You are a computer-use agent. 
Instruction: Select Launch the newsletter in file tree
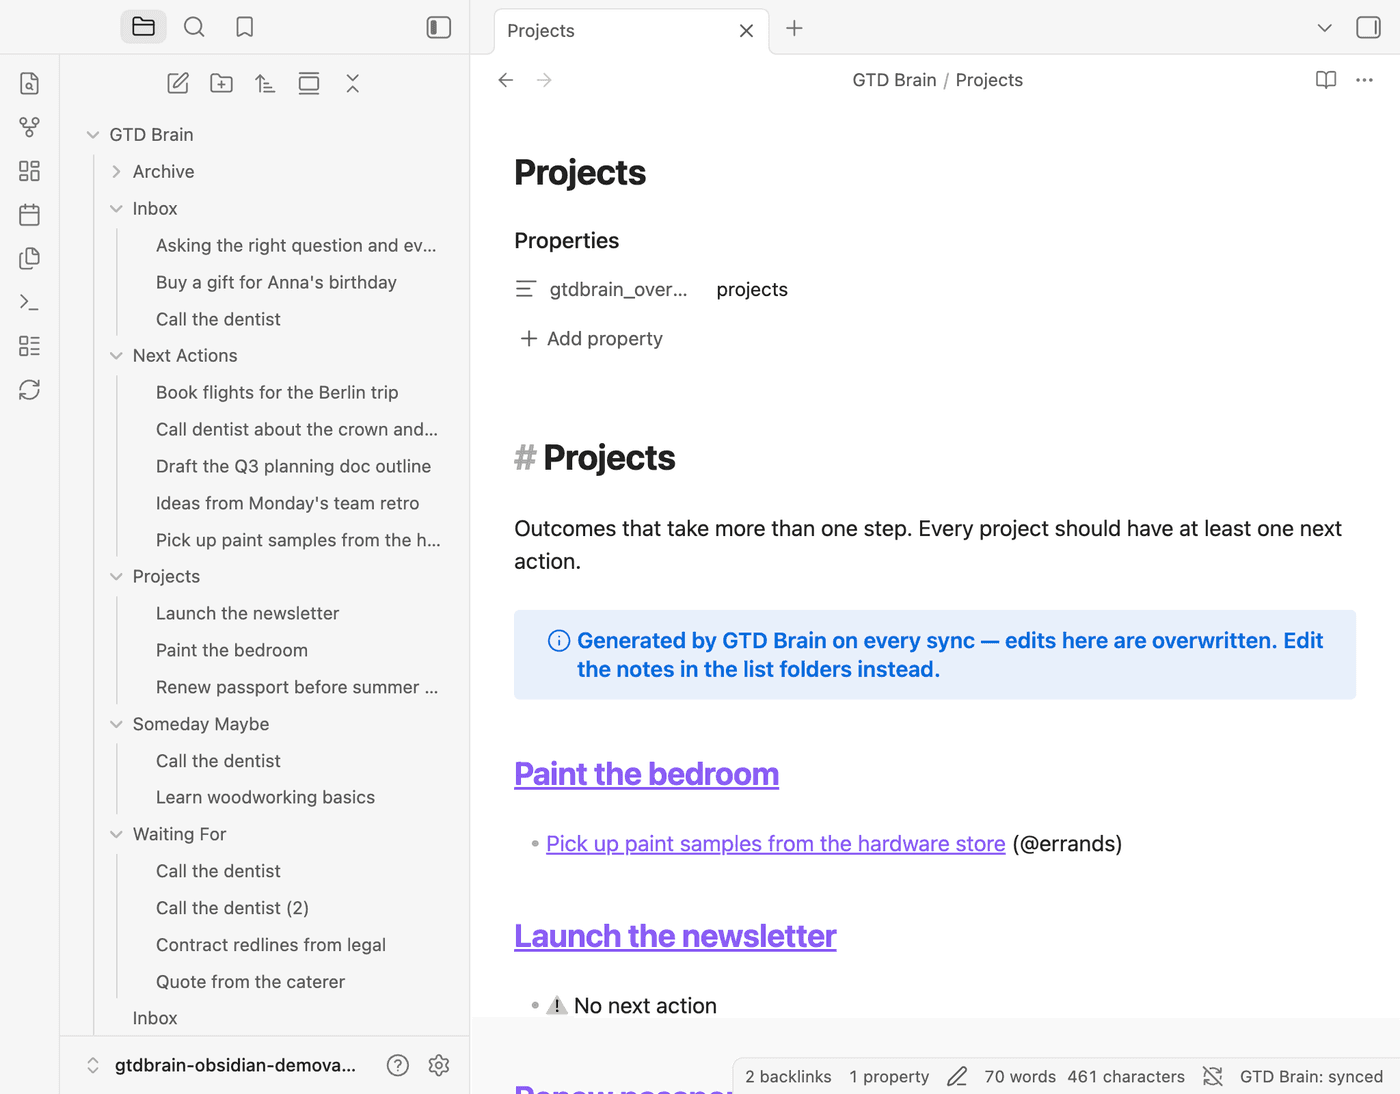click(247, 614)
